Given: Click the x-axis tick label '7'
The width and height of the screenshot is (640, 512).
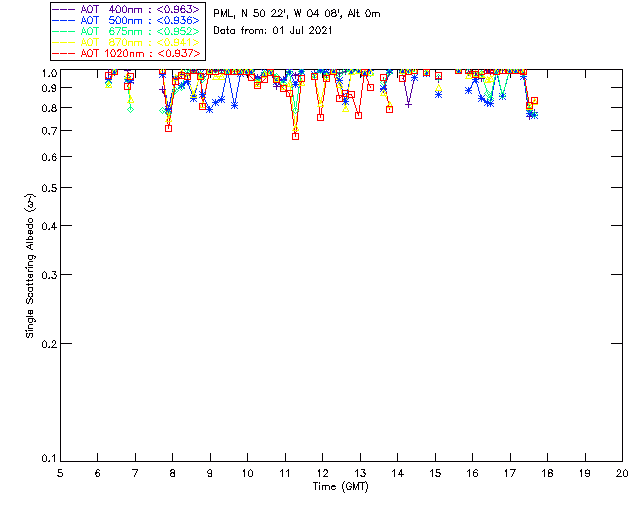Looking at the screenshot, I should point(135,473).
